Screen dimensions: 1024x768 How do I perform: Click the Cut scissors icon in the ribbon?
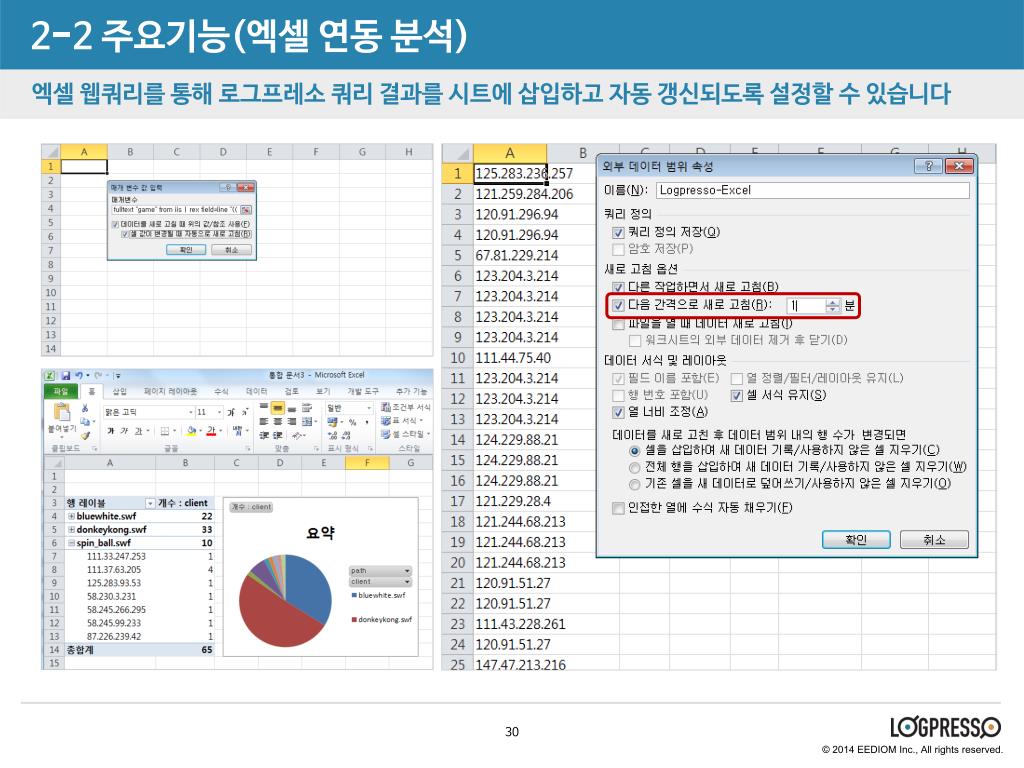coord(85,408)
